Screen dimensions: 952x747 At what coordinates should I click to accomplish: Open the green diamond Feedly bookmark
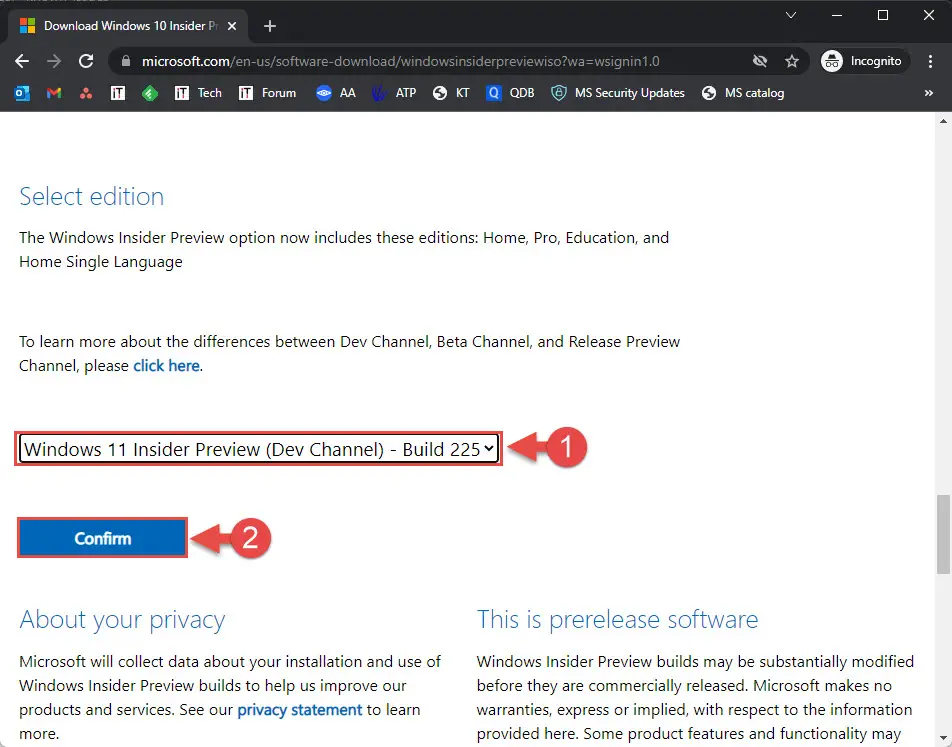coord(150,93)
